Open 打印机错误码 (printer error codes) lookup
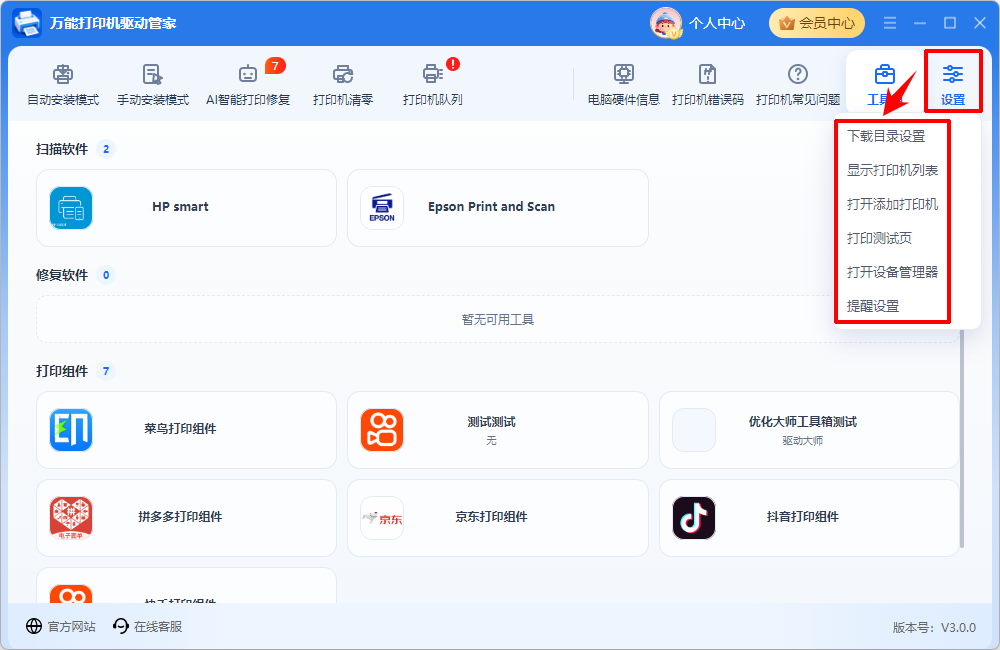The width and height of the screenshot is (1000, 650). pyautogui.click(x=708, y=84)
